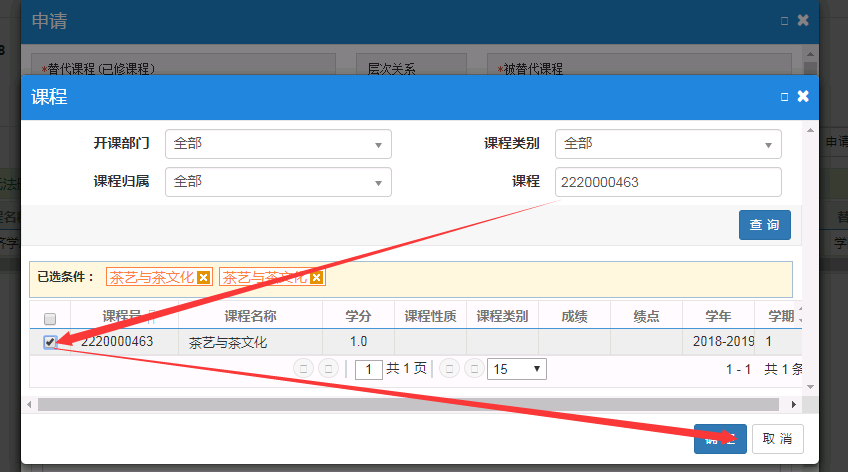Close the background 申请 dialog
848x472 pixels.
click(x=802, y=20)
